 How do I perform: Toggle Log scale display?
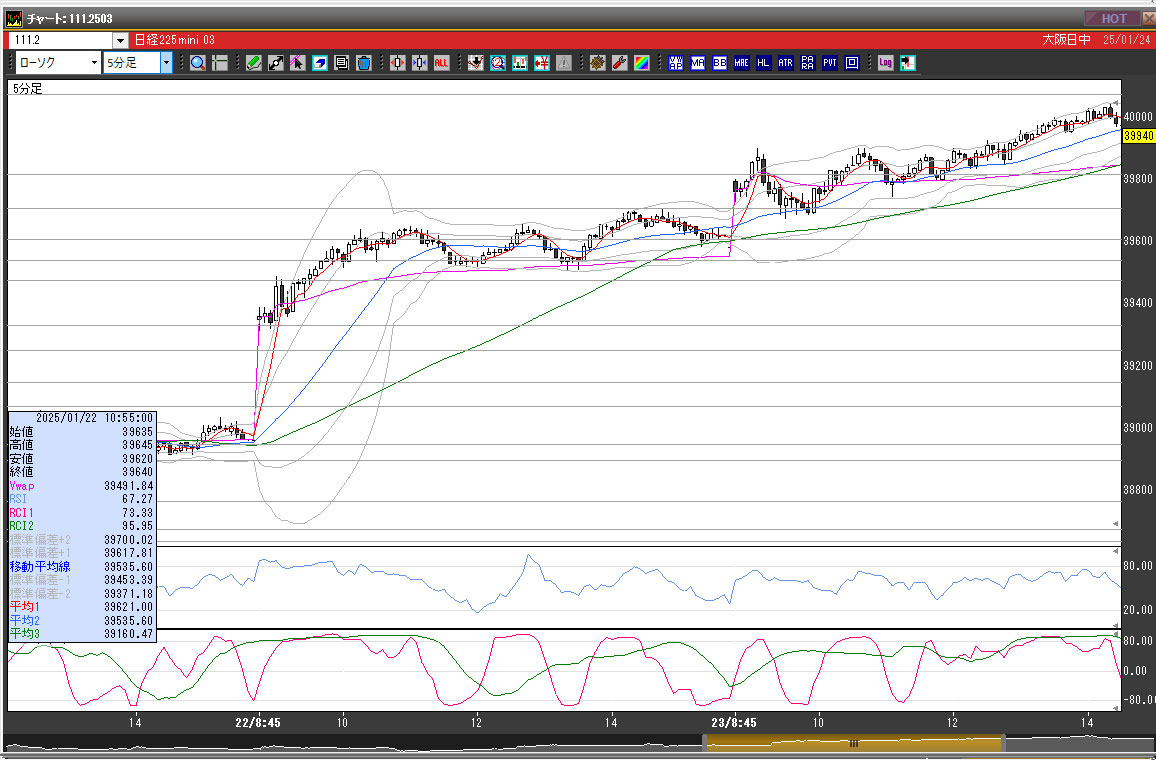(885, 63)
